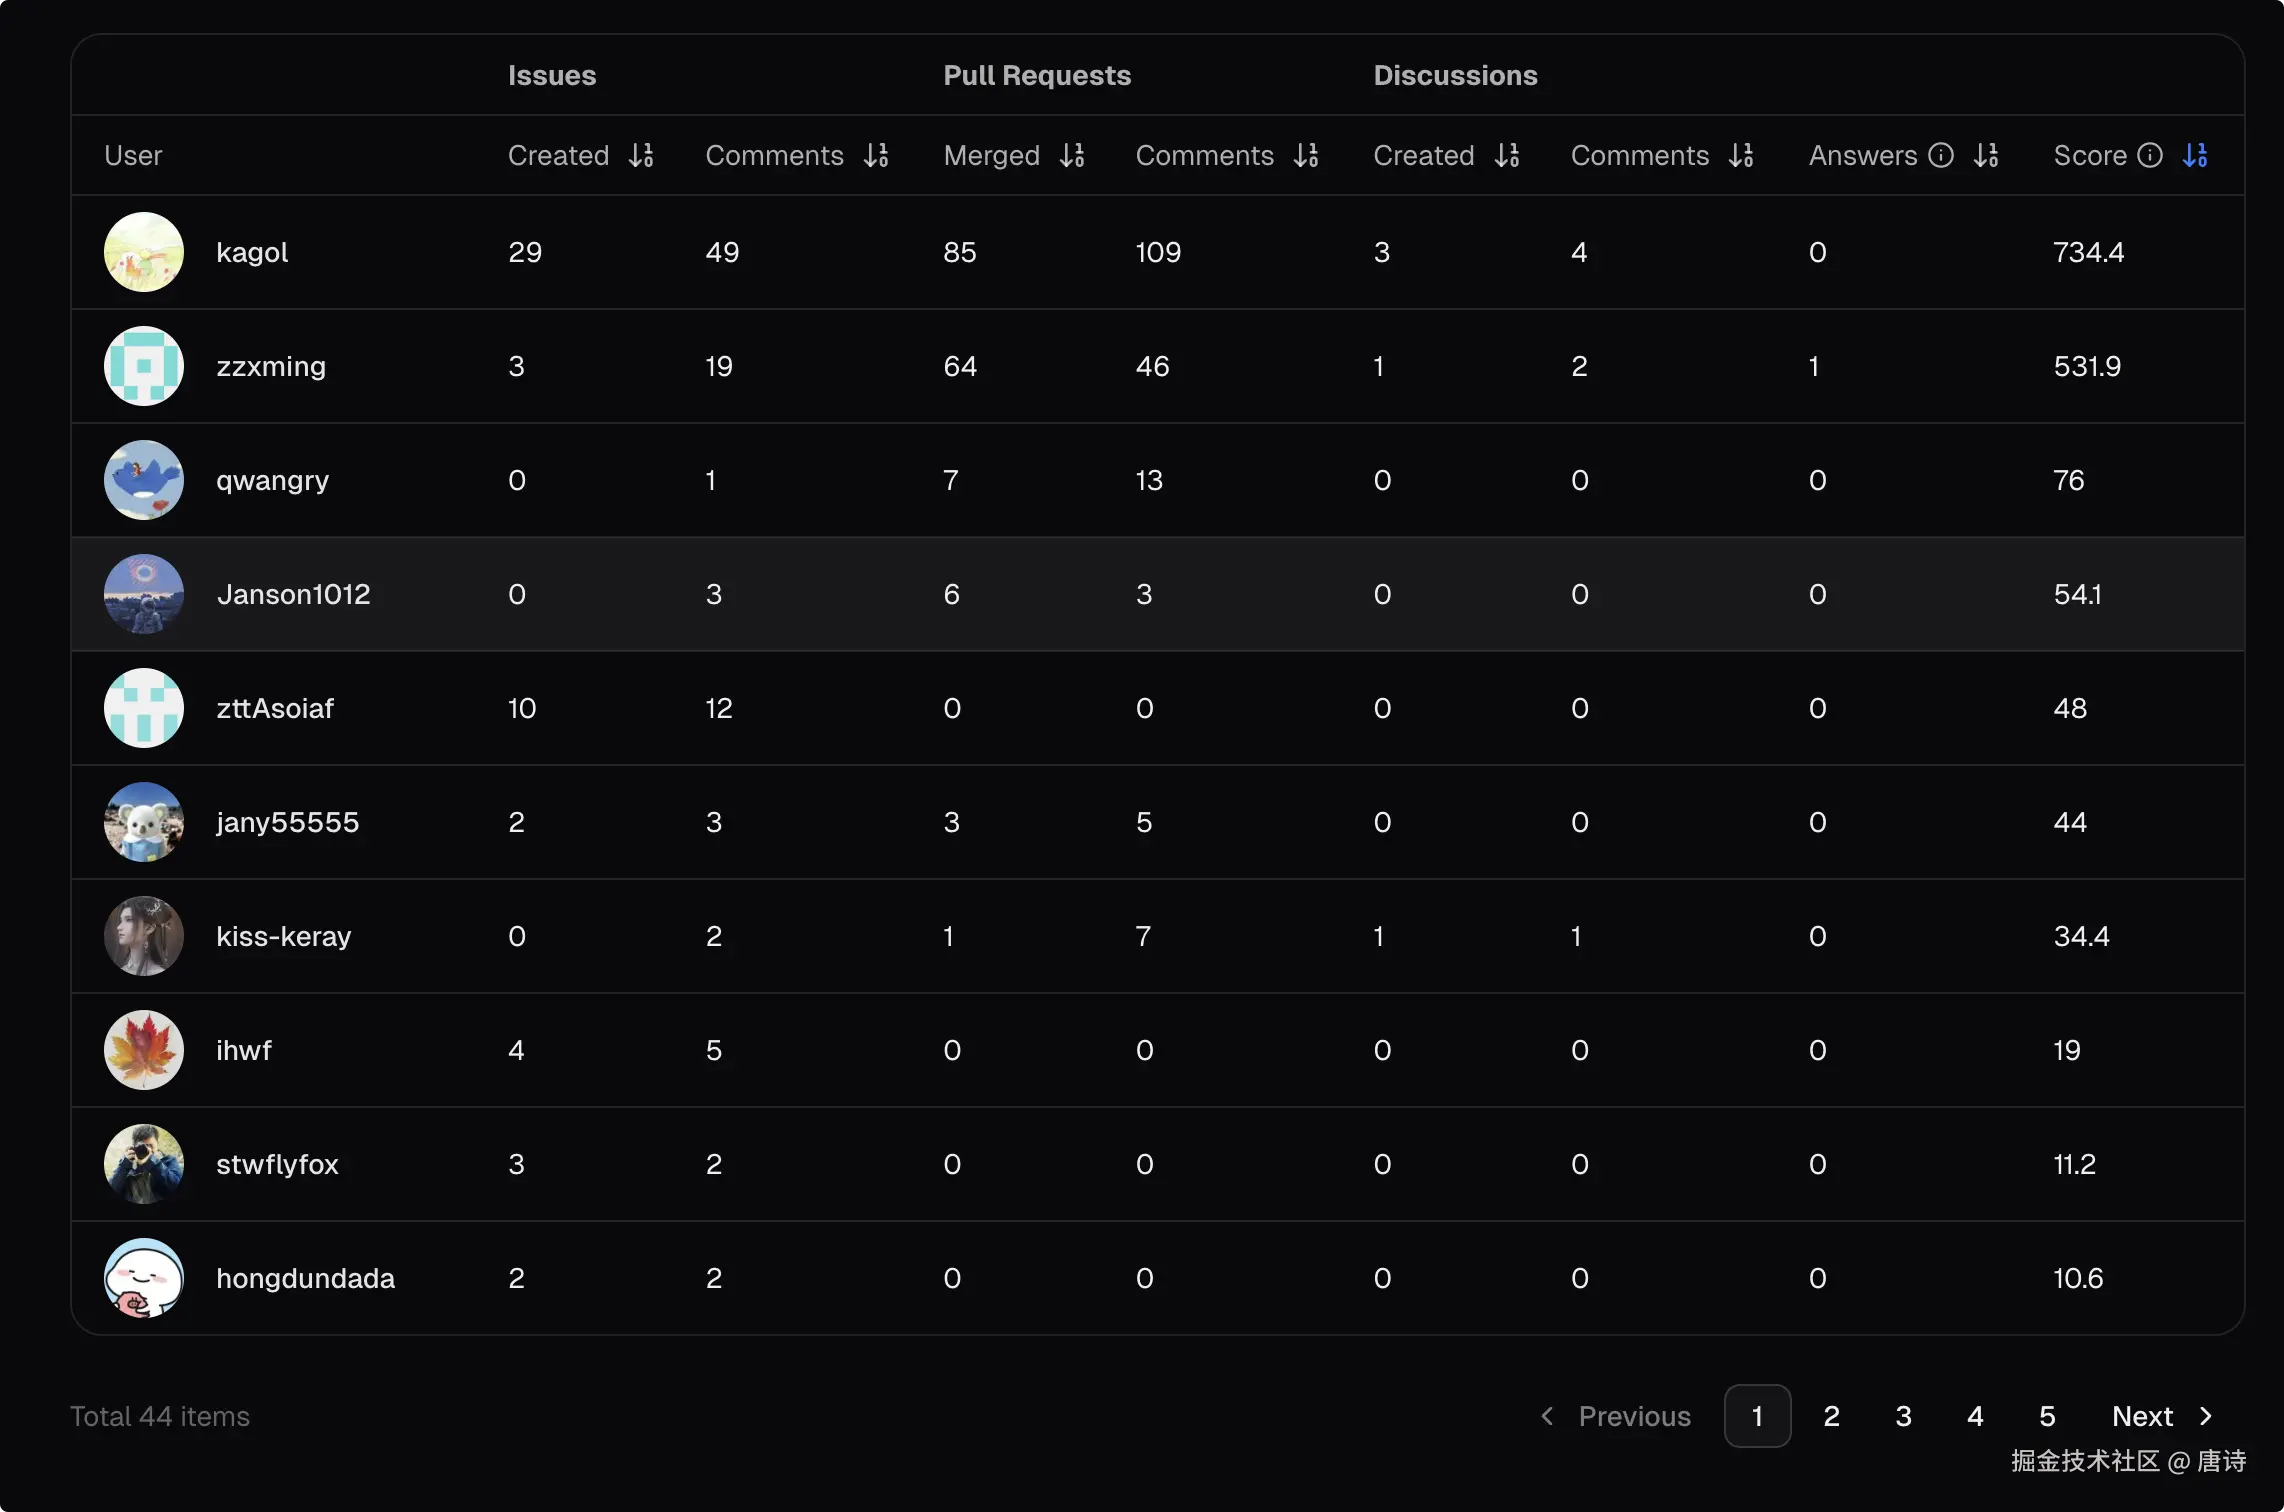Go to page 2
The width and height of the screenshot is (2284, 1512).
[1831, 1416]
